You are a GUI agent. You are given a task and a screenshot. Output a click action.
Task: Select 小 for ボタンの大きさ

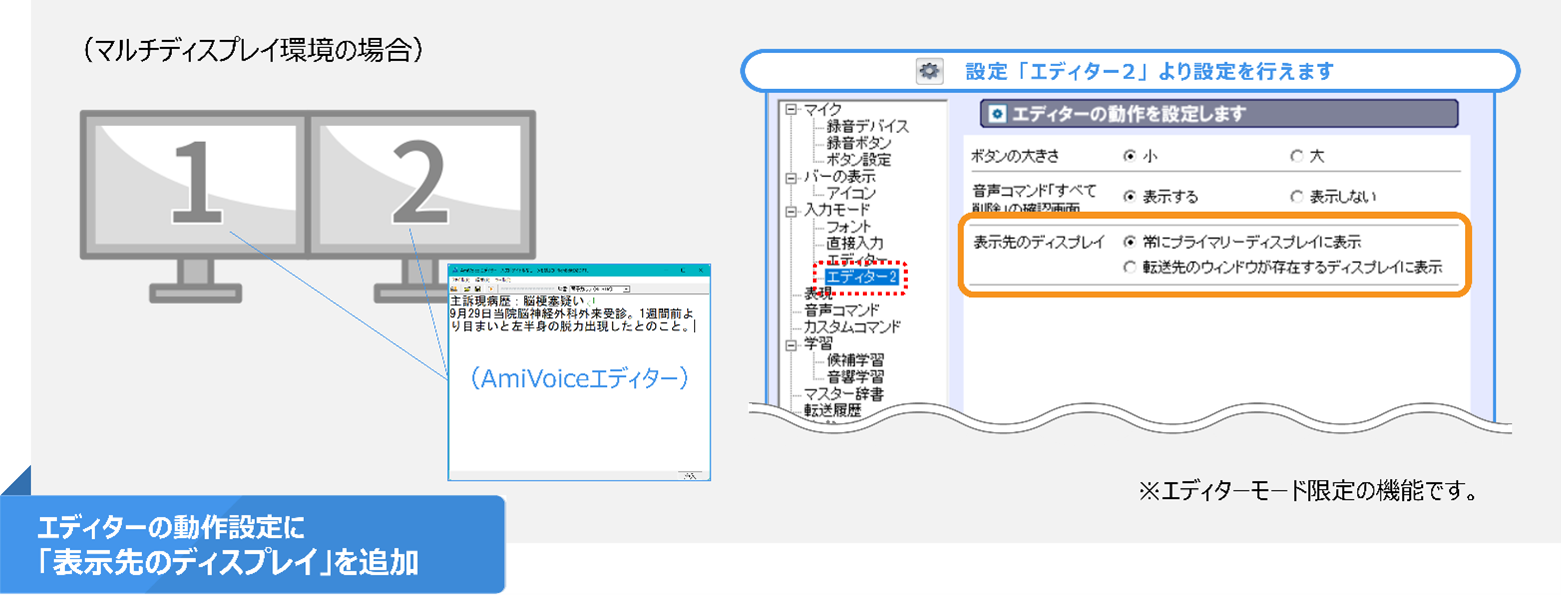[1130, 156]
